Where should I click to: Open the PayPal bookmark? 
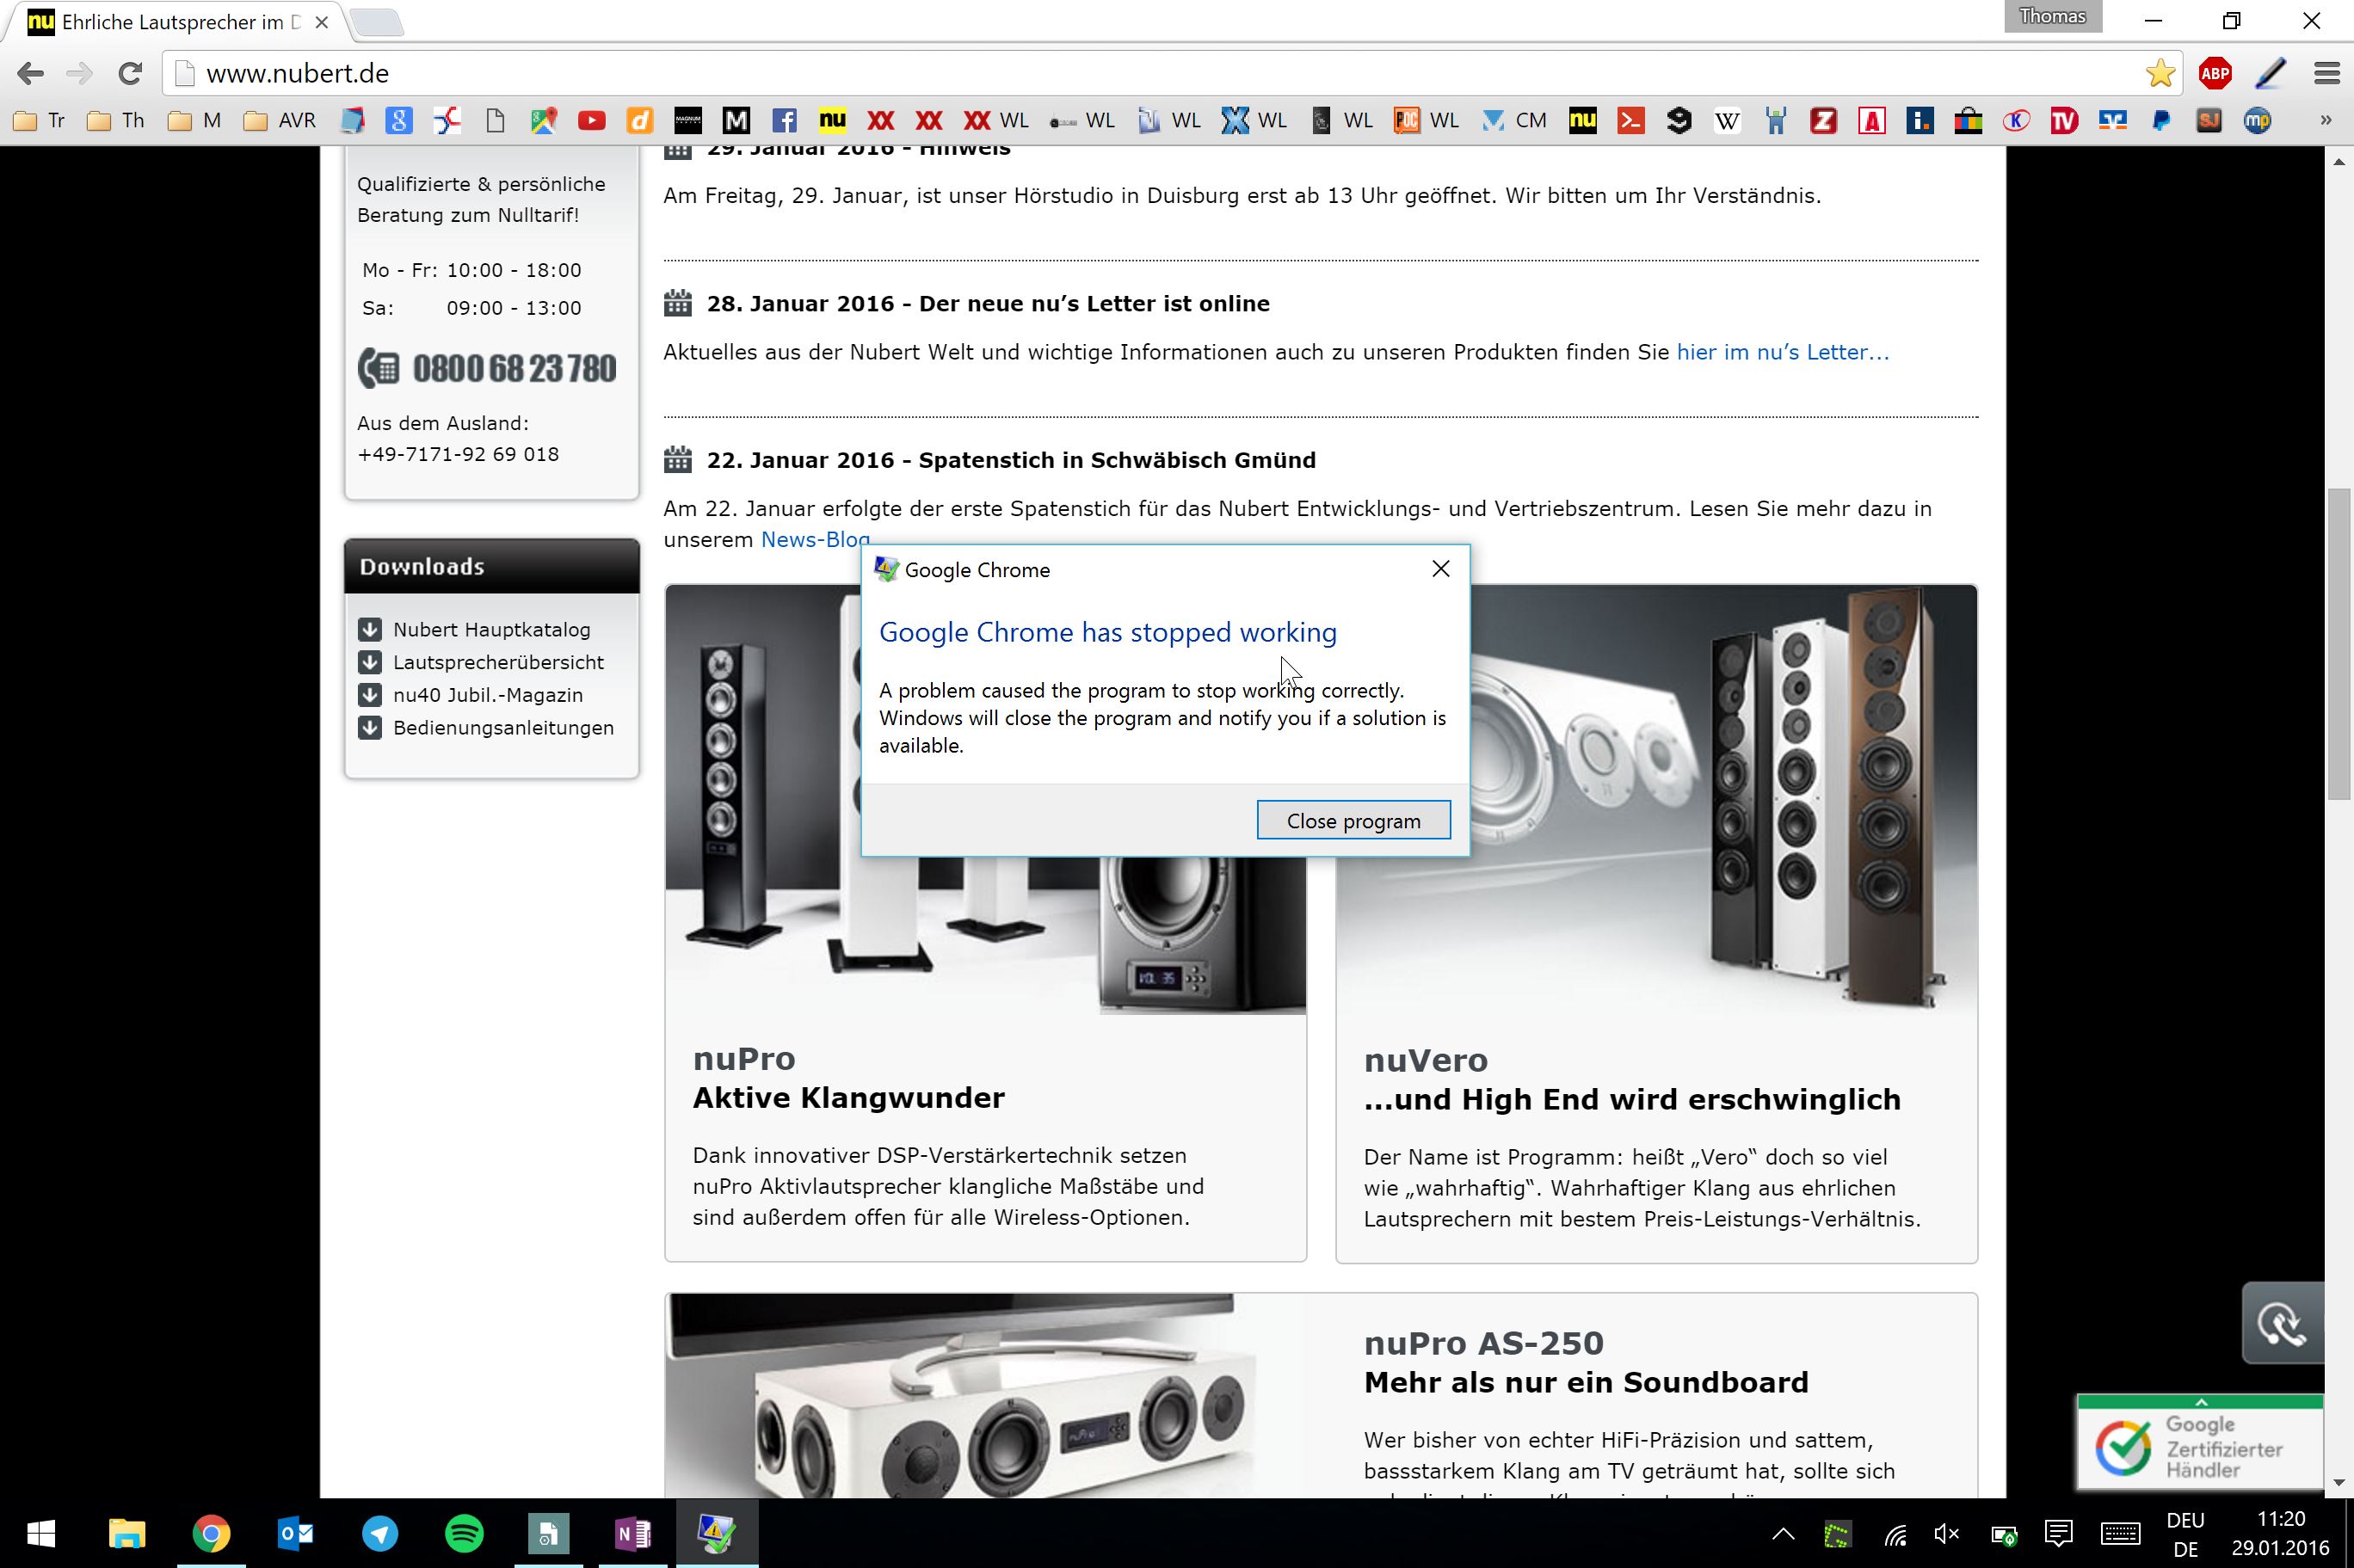click(2160, 121)
